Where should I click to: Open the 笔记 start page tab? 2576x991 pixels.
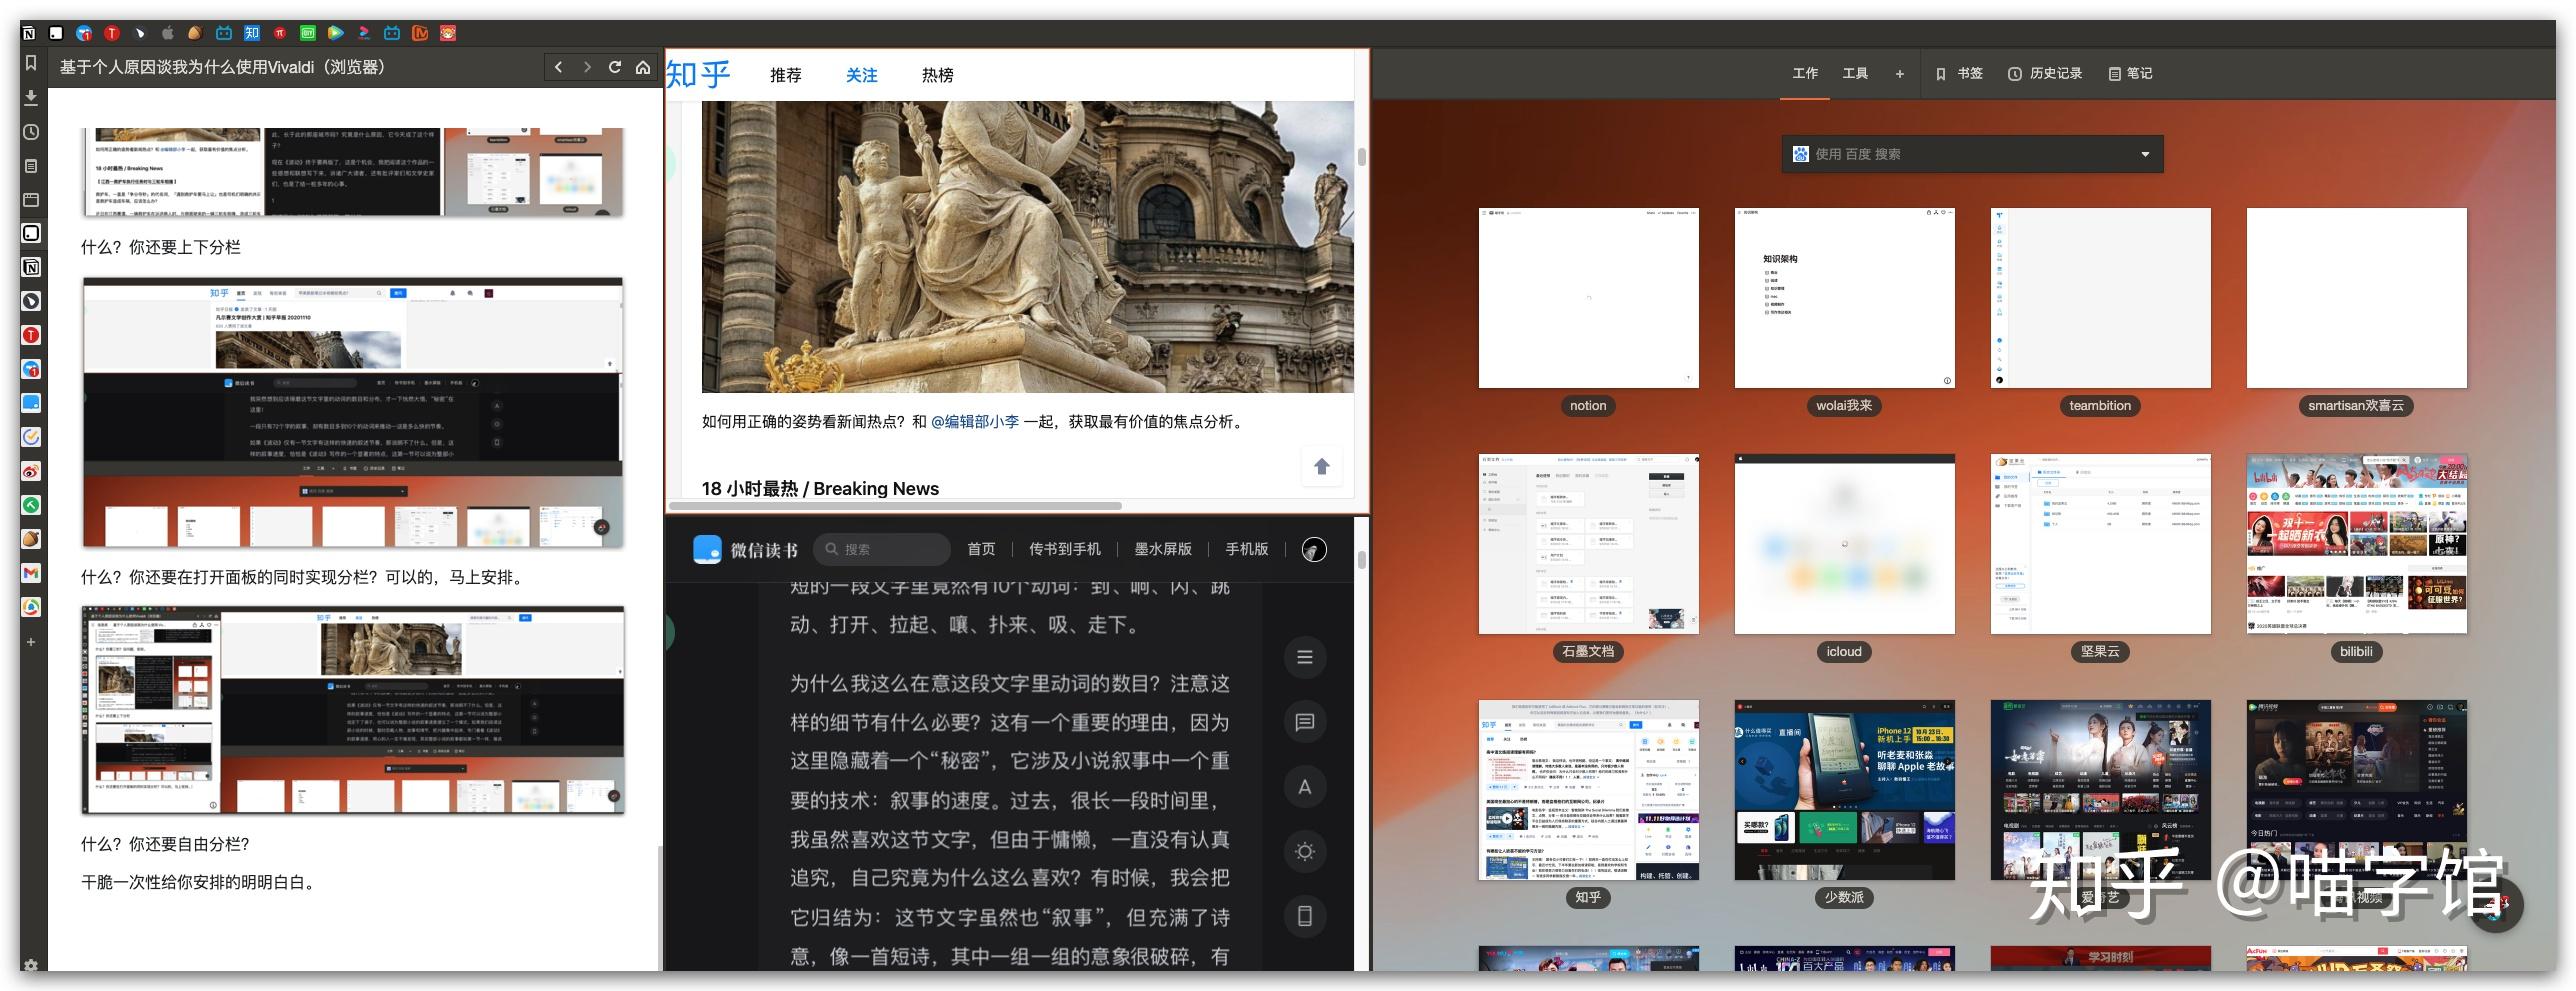(2130, 73)
